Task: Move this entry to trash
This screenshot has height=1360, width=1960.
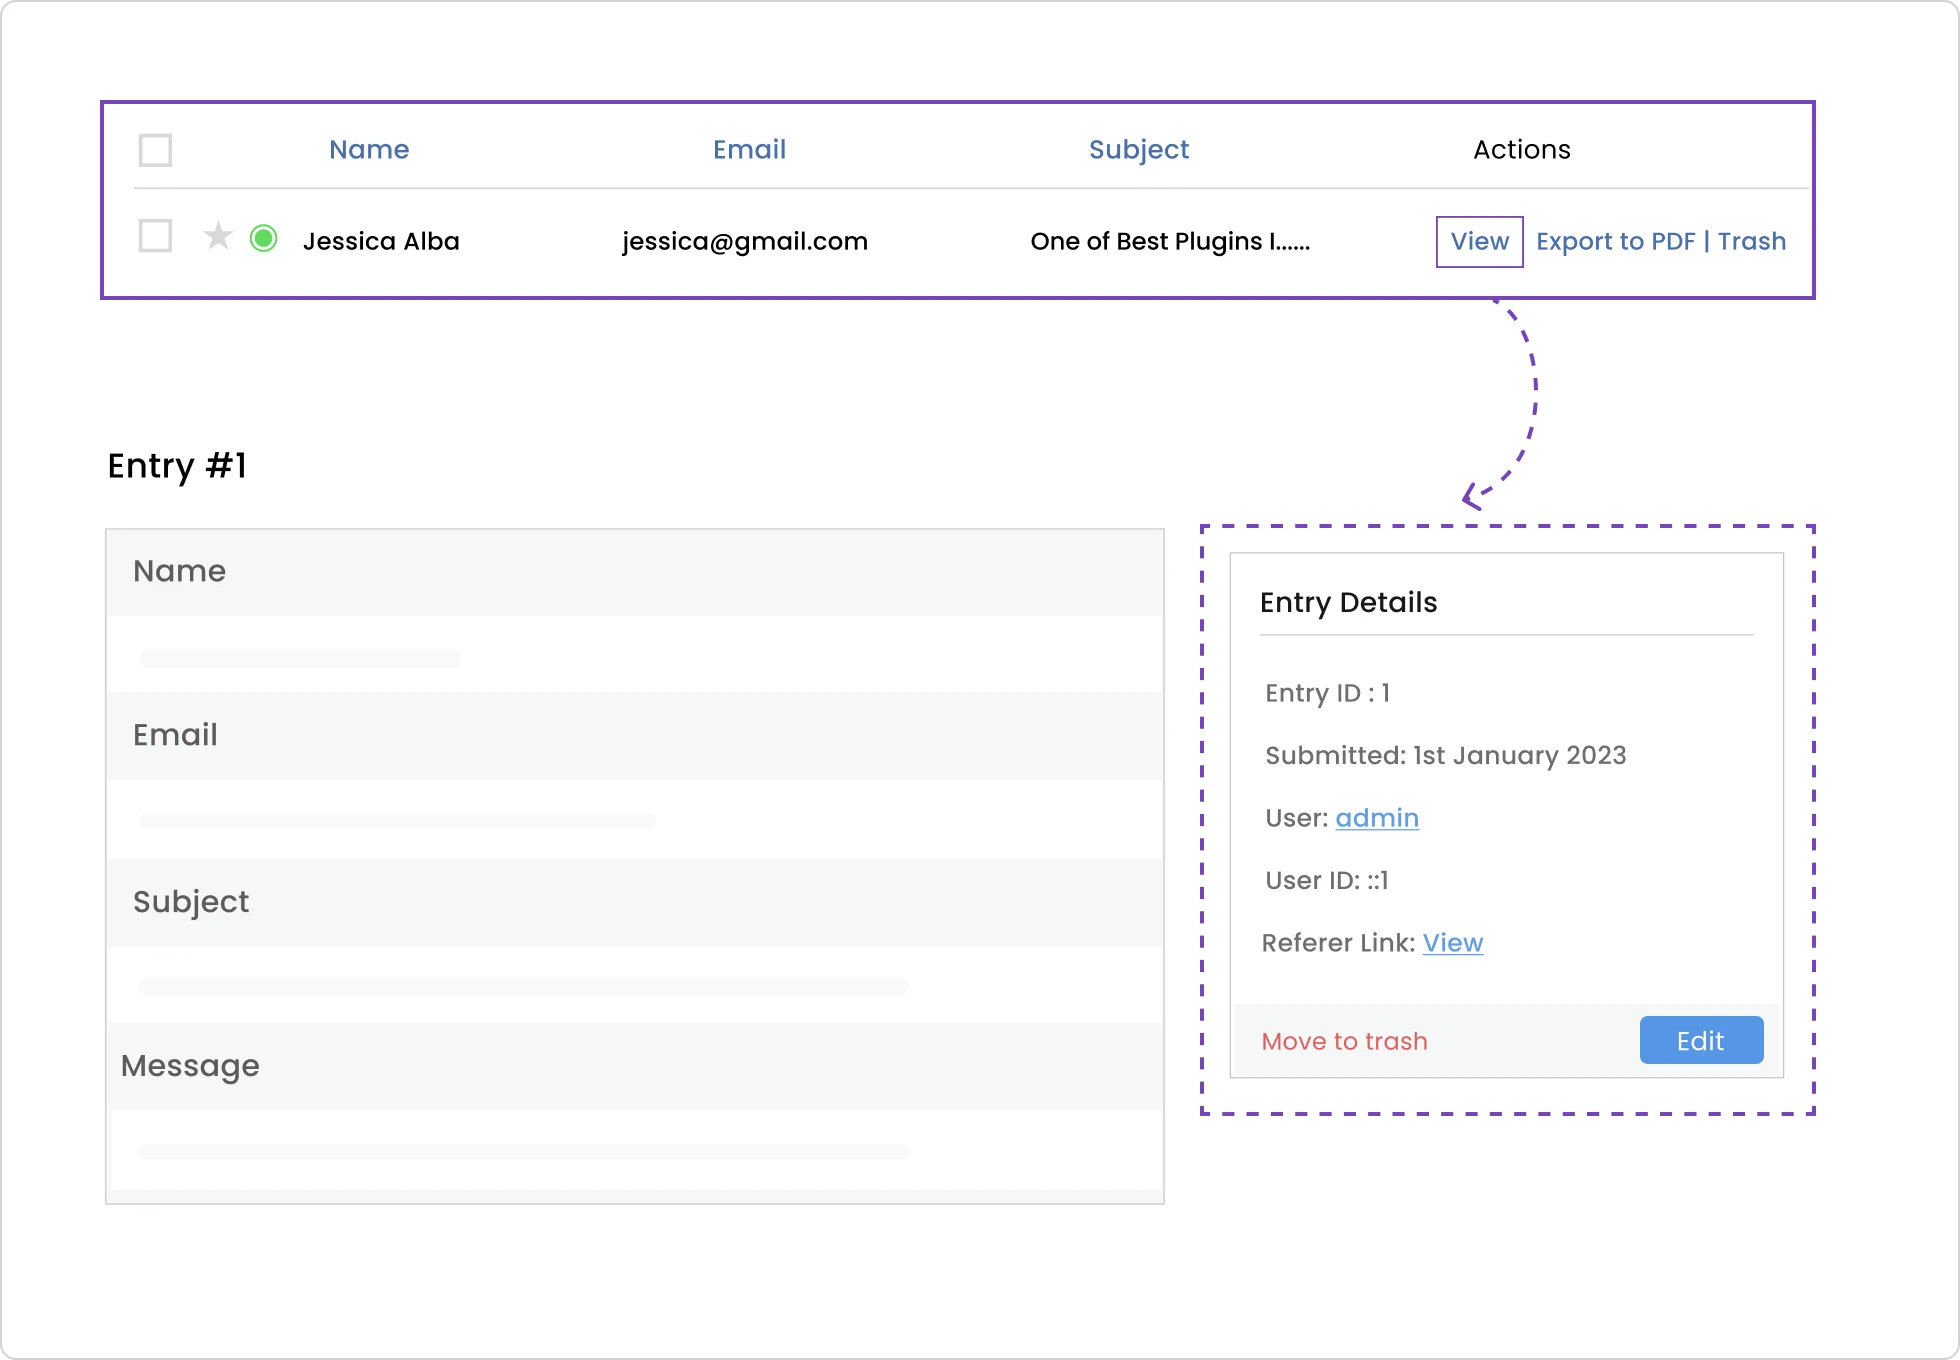Action: coord(1345,1041)
